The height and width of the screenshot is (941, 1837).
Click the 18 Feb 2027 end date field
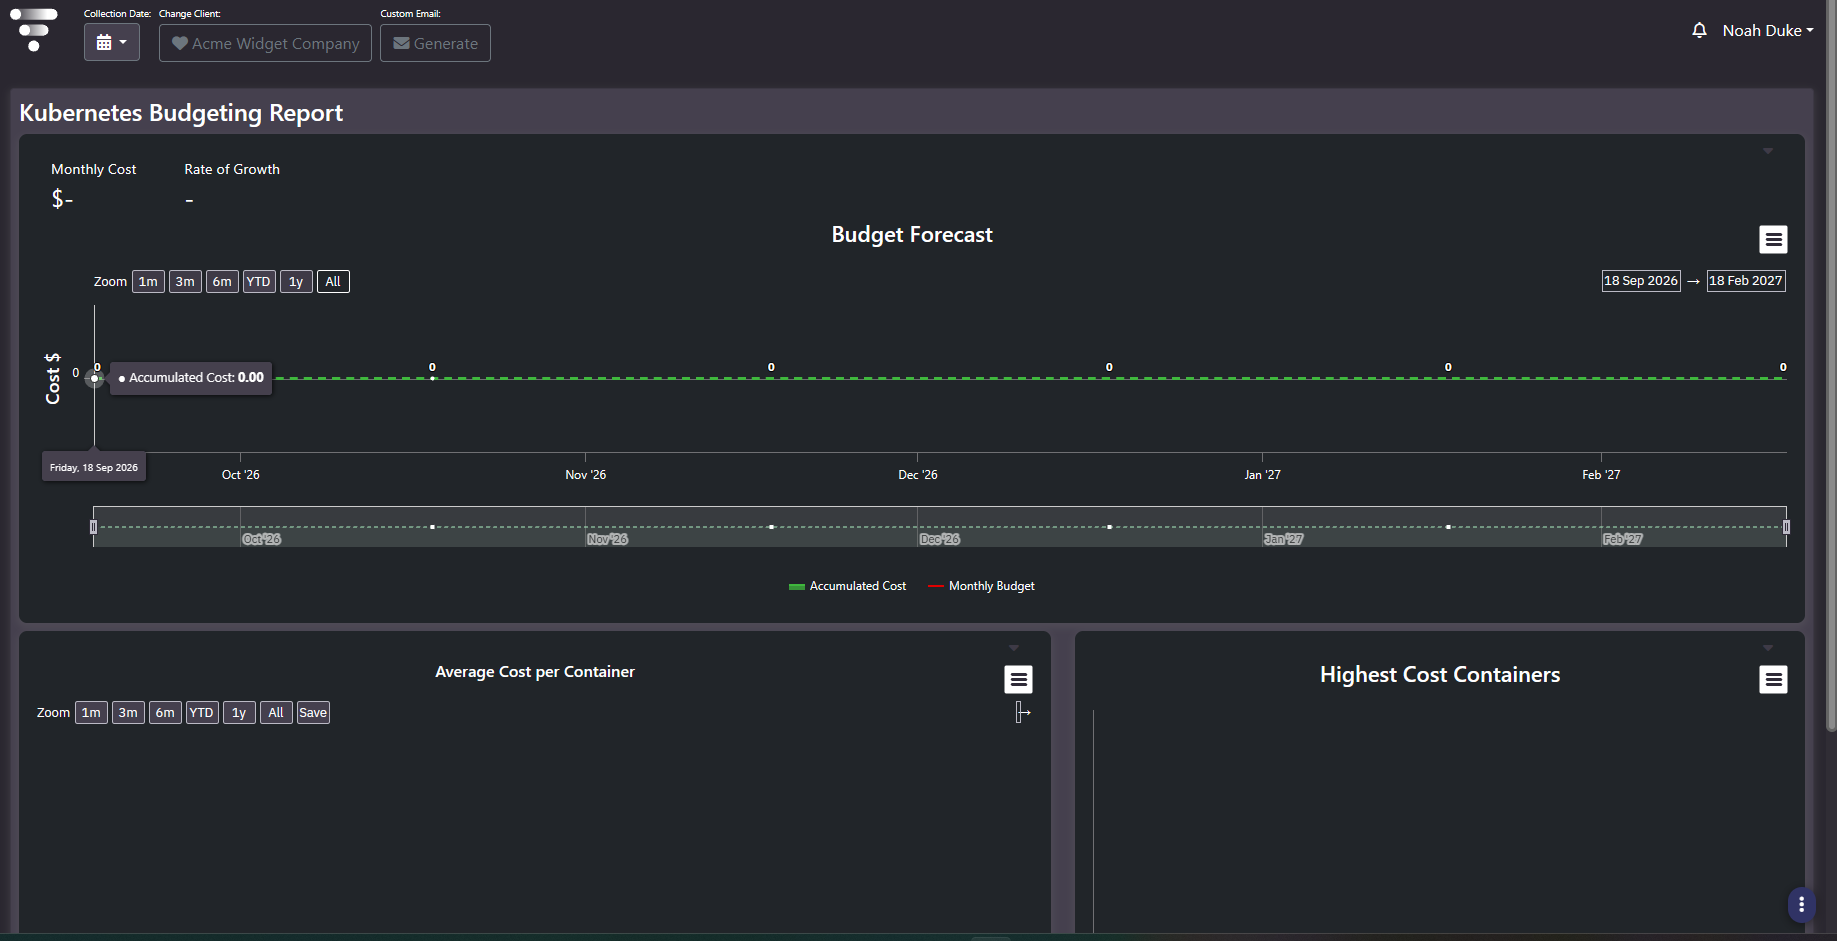tap(1746, 281)
